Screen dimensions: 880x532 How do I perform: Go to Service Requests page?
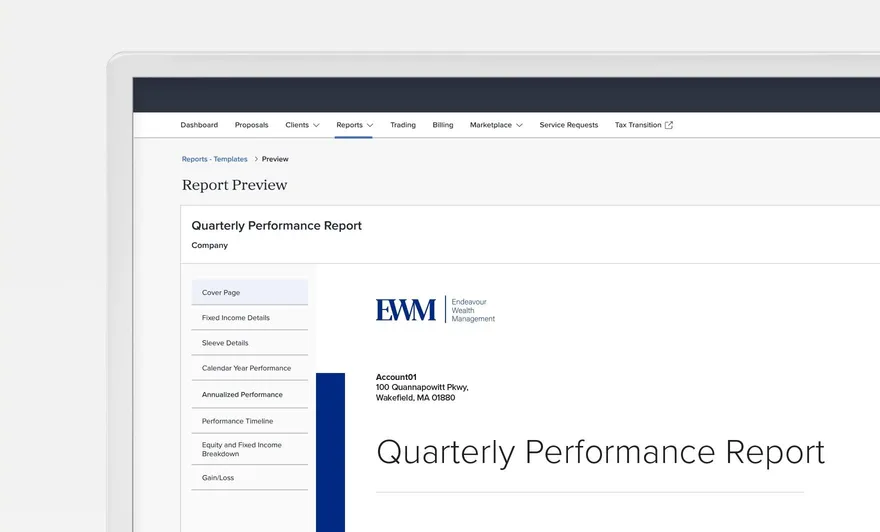[x=569, y=125]
